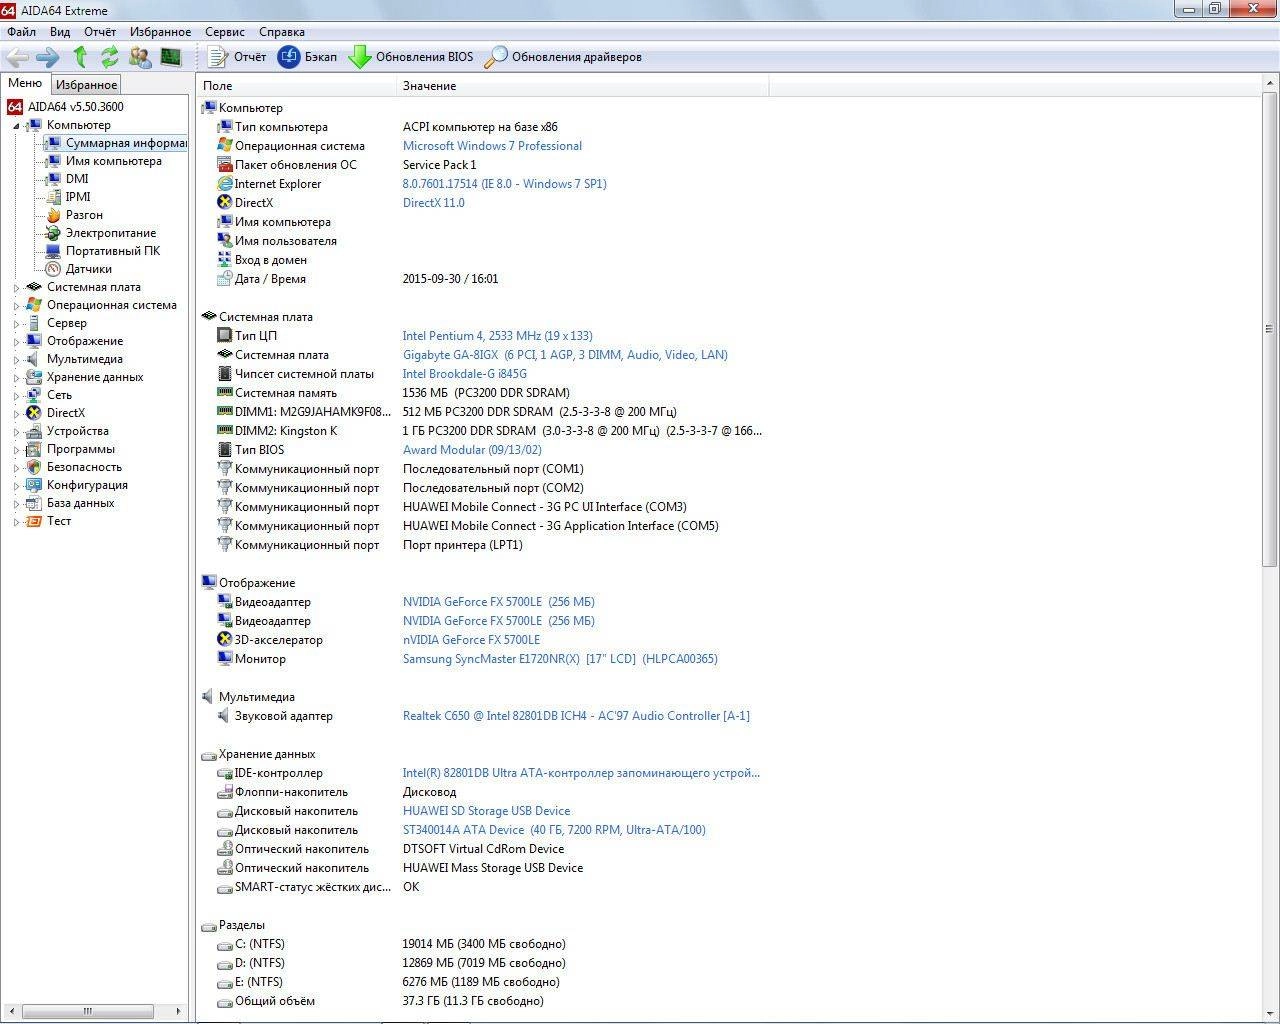
Task: Open the DirectX 11.0 link
Action: pyautogui.click(x=433, y=203)
